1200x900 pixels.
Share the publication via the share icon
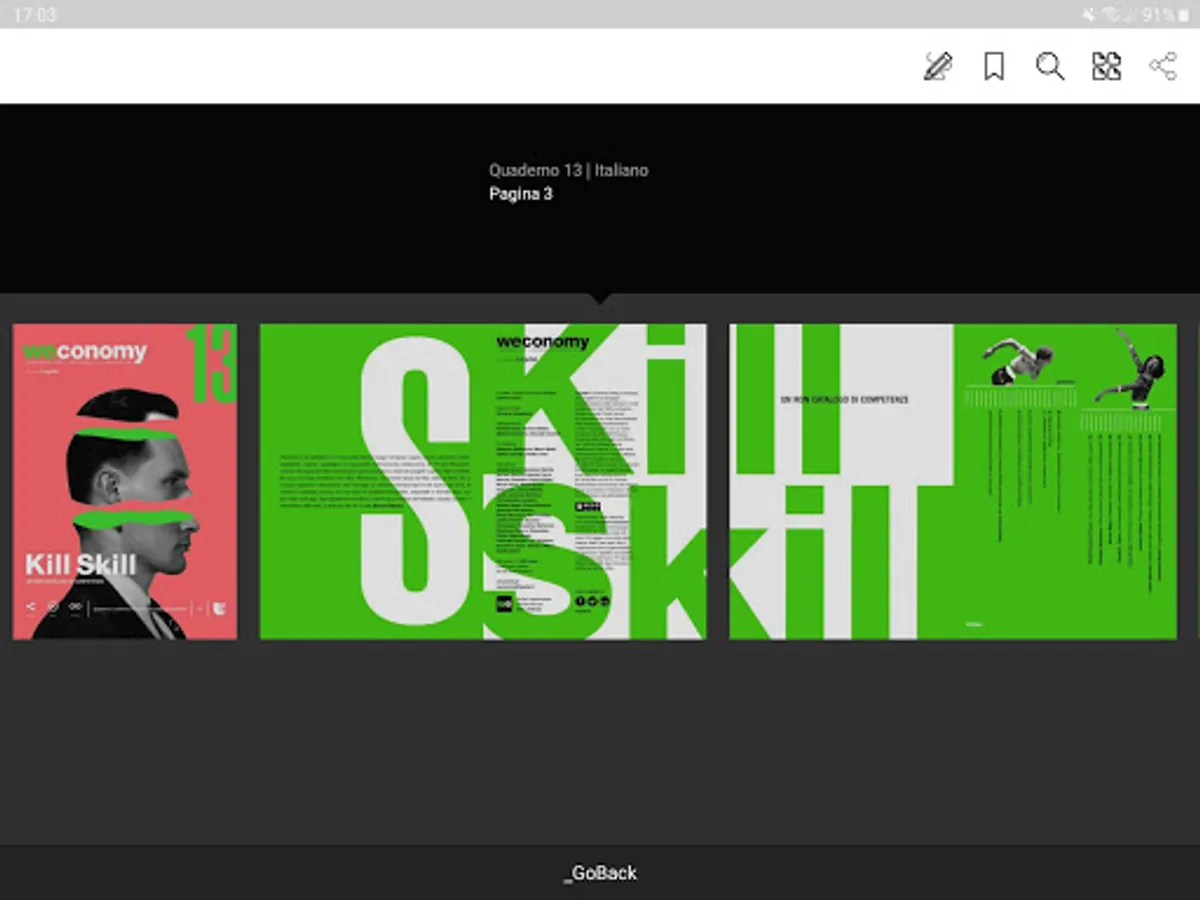click(1163, 67)
